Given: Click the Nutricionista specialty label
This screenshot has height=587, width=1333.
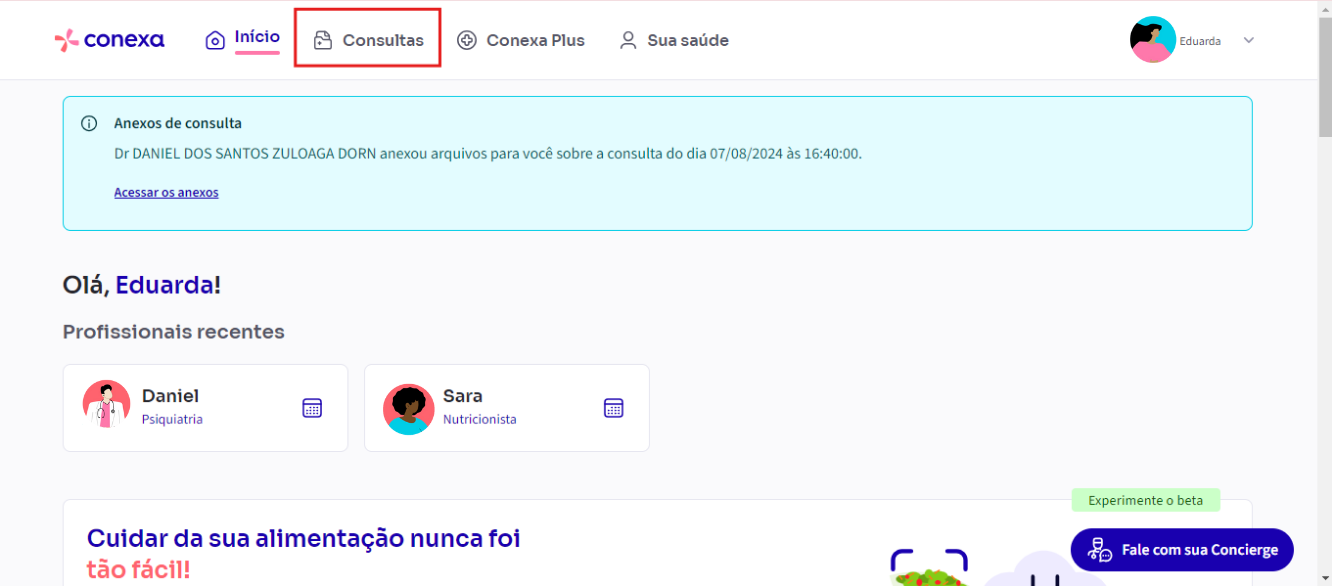Looking at the screenshot, I should (480, 420).
